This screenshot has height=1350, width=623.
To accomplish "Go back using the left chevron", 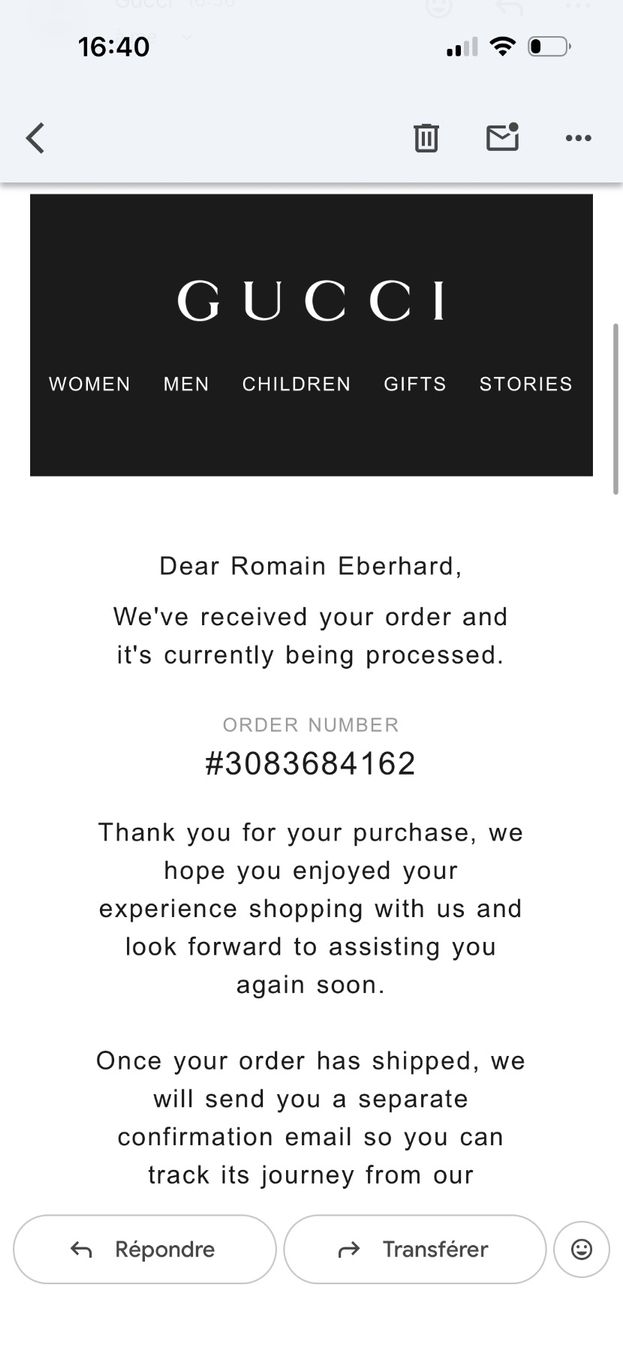I will pos(35,138).
